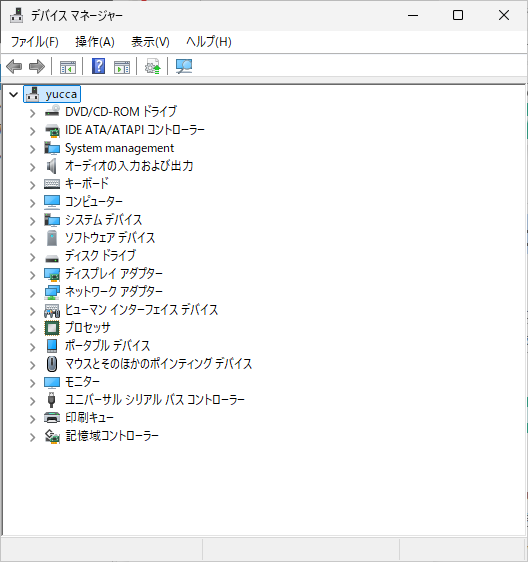Click the action pane toolbar icon
The image size is (528, 562).
click(x=122, y=67)
